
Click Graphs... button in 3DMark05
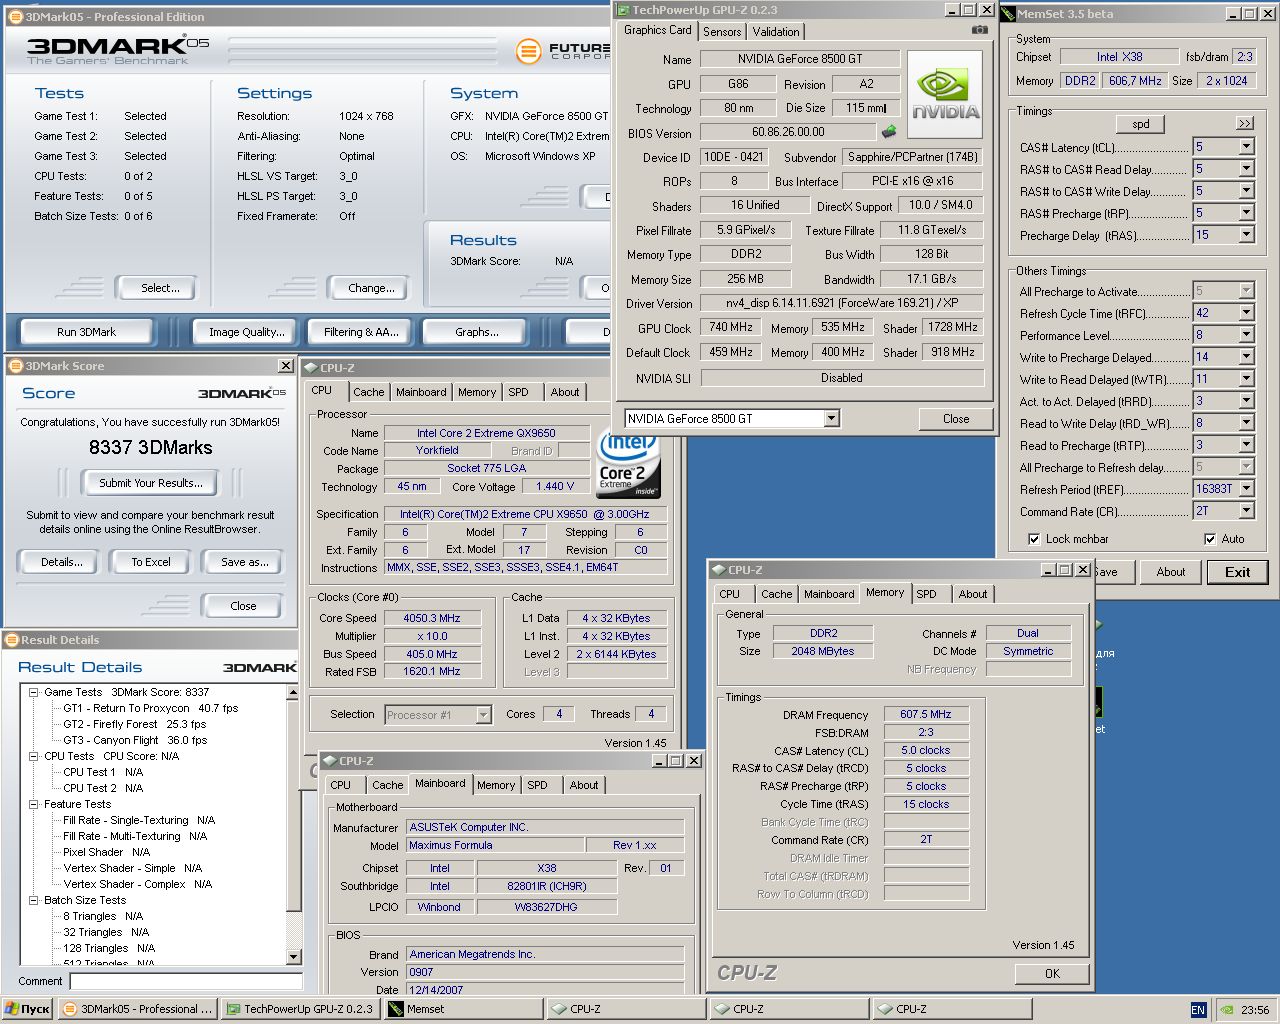pyautogui.click(x=477, y=332)
